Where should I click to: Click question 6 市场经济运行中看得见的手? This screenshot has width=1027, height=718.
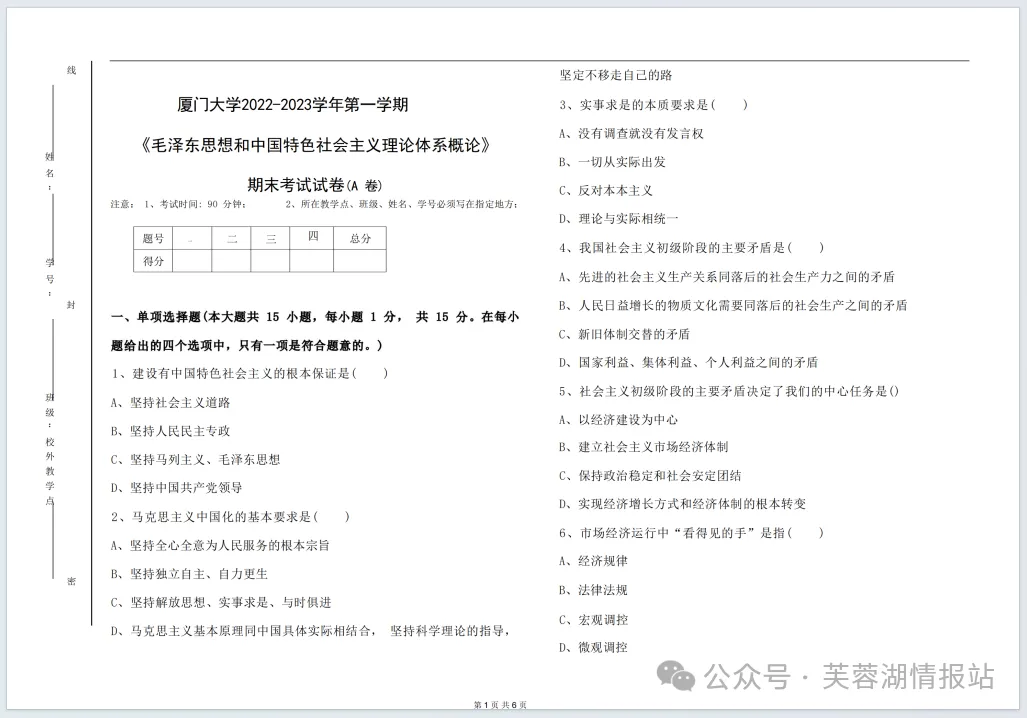coord(692,533)
